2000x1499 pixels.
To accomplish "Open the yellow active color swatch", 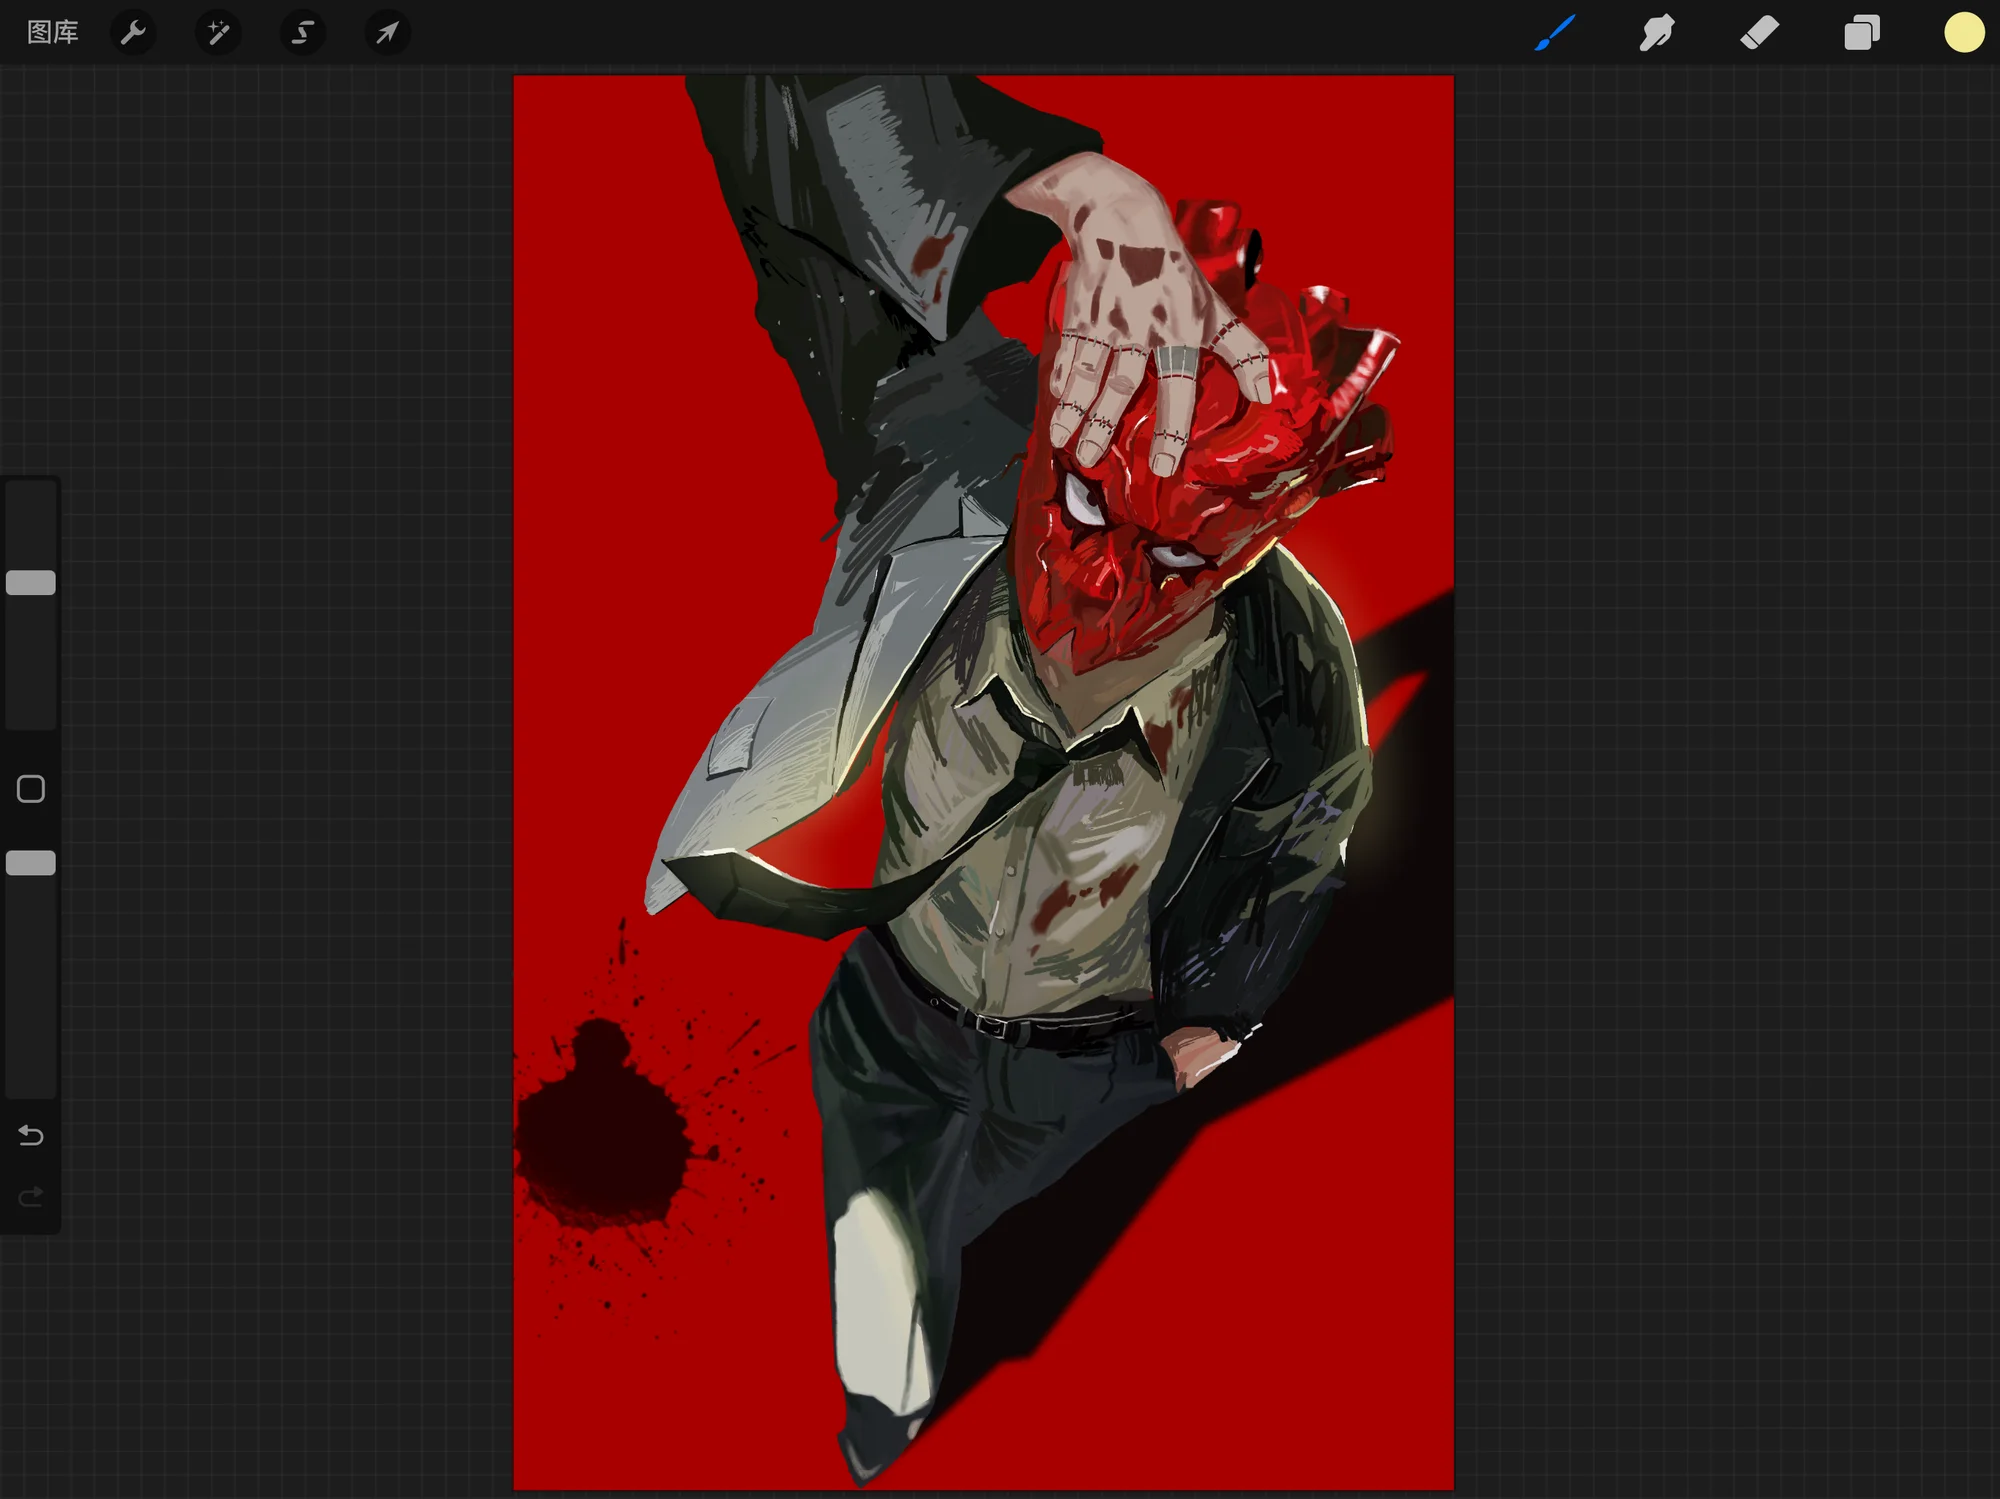I will (x=1964, y=33).
